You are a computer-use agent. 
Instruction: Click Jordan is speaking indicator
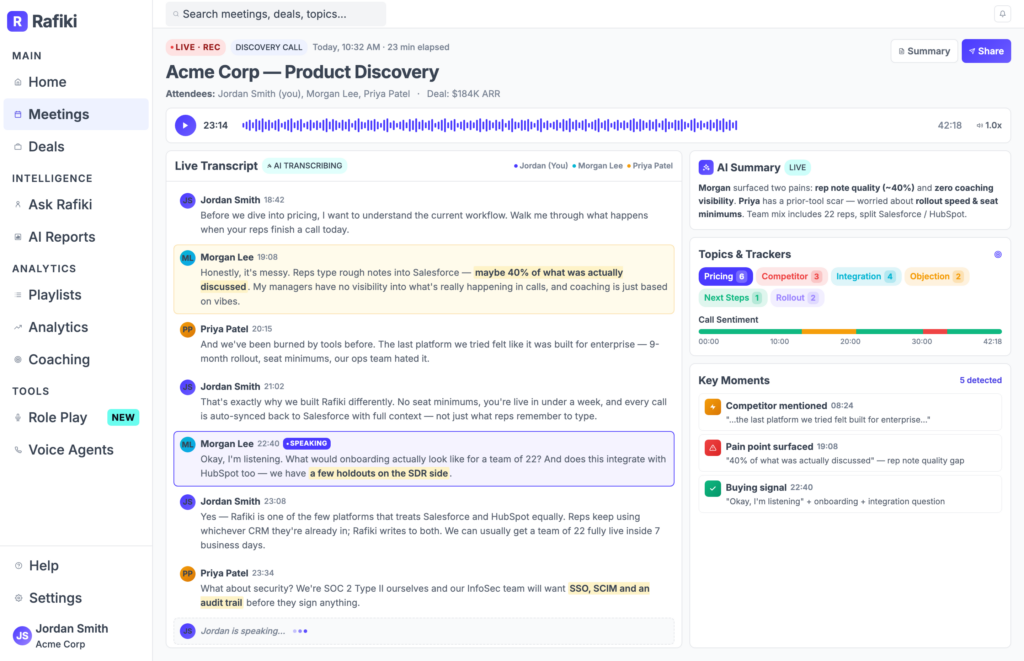click(424, 631)
